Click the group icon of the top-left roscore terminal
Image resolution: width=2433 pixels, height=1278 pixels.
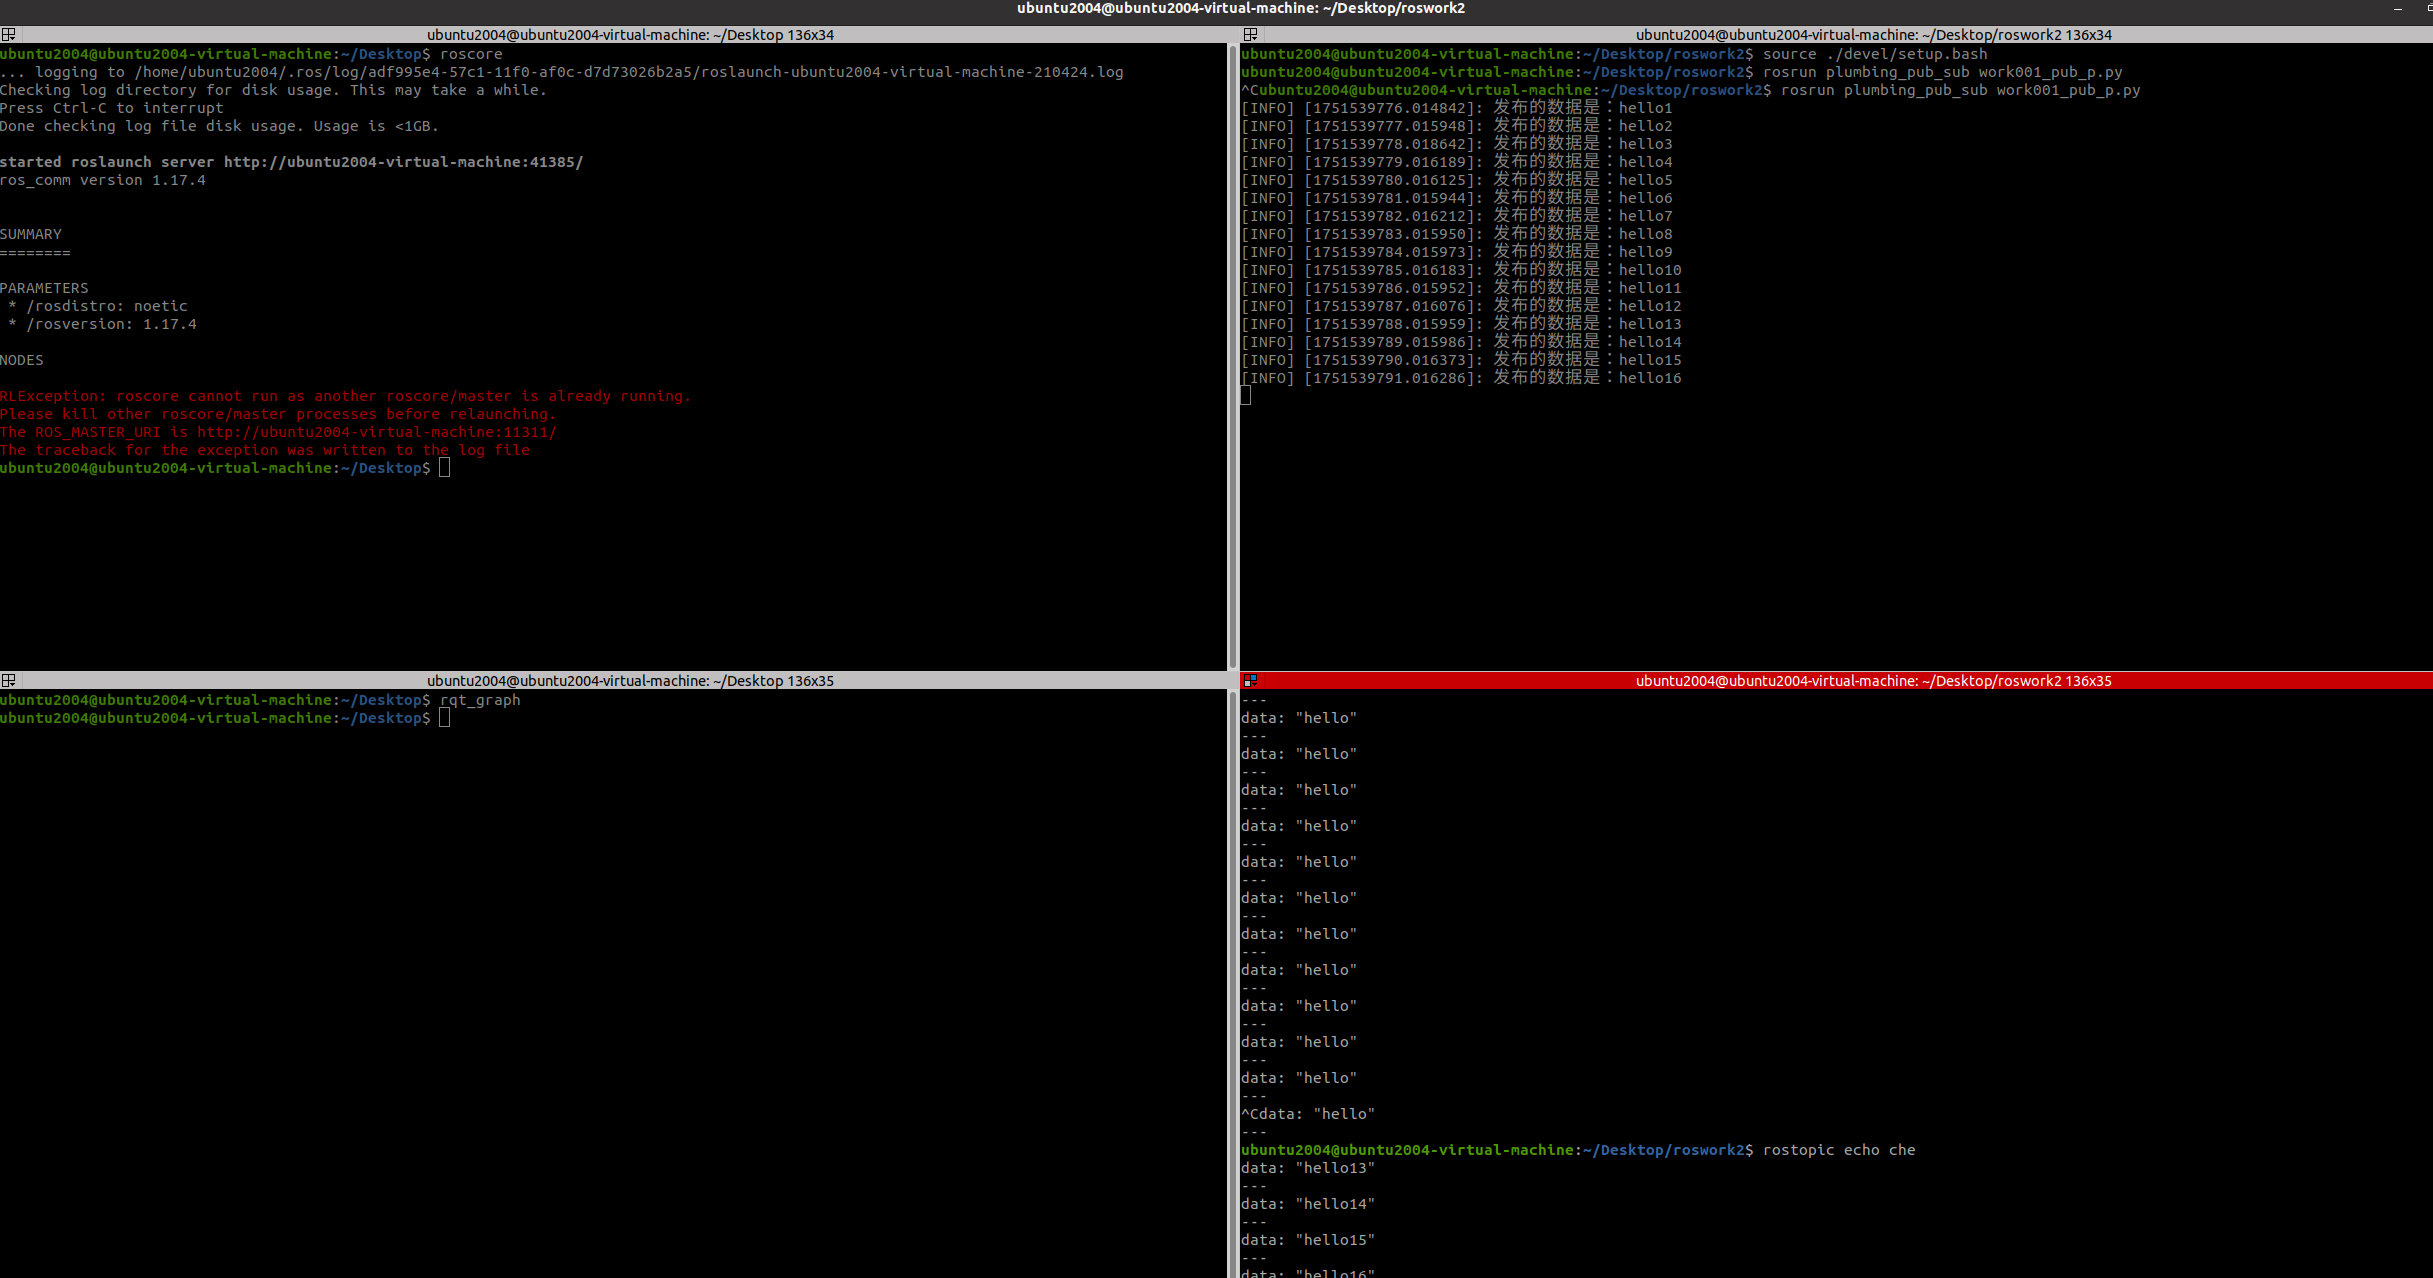[8, 34]
